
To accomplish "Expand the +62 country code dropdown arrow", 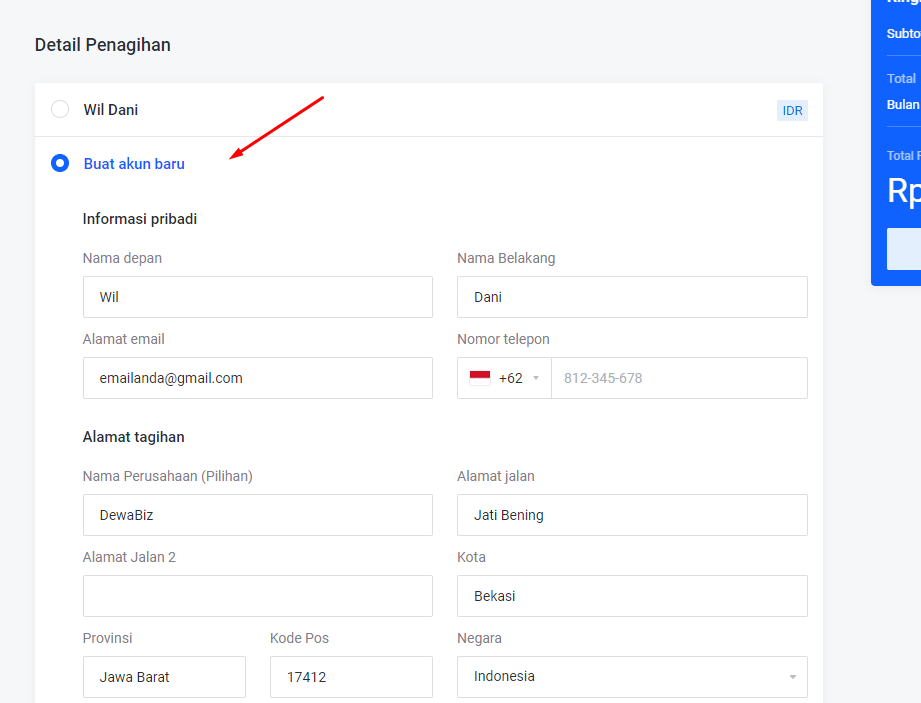I will 536,378.
